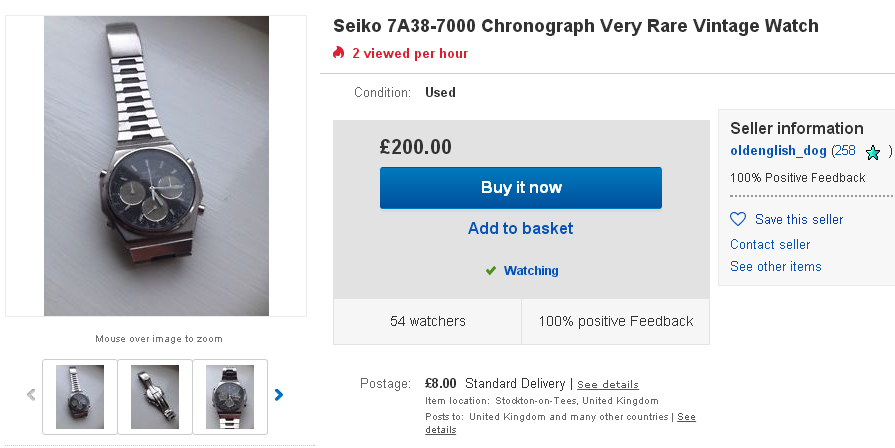Select the third watch thumbnail
Image resolution: width=895 pixels, height=448 pixels.
(230, 396)
